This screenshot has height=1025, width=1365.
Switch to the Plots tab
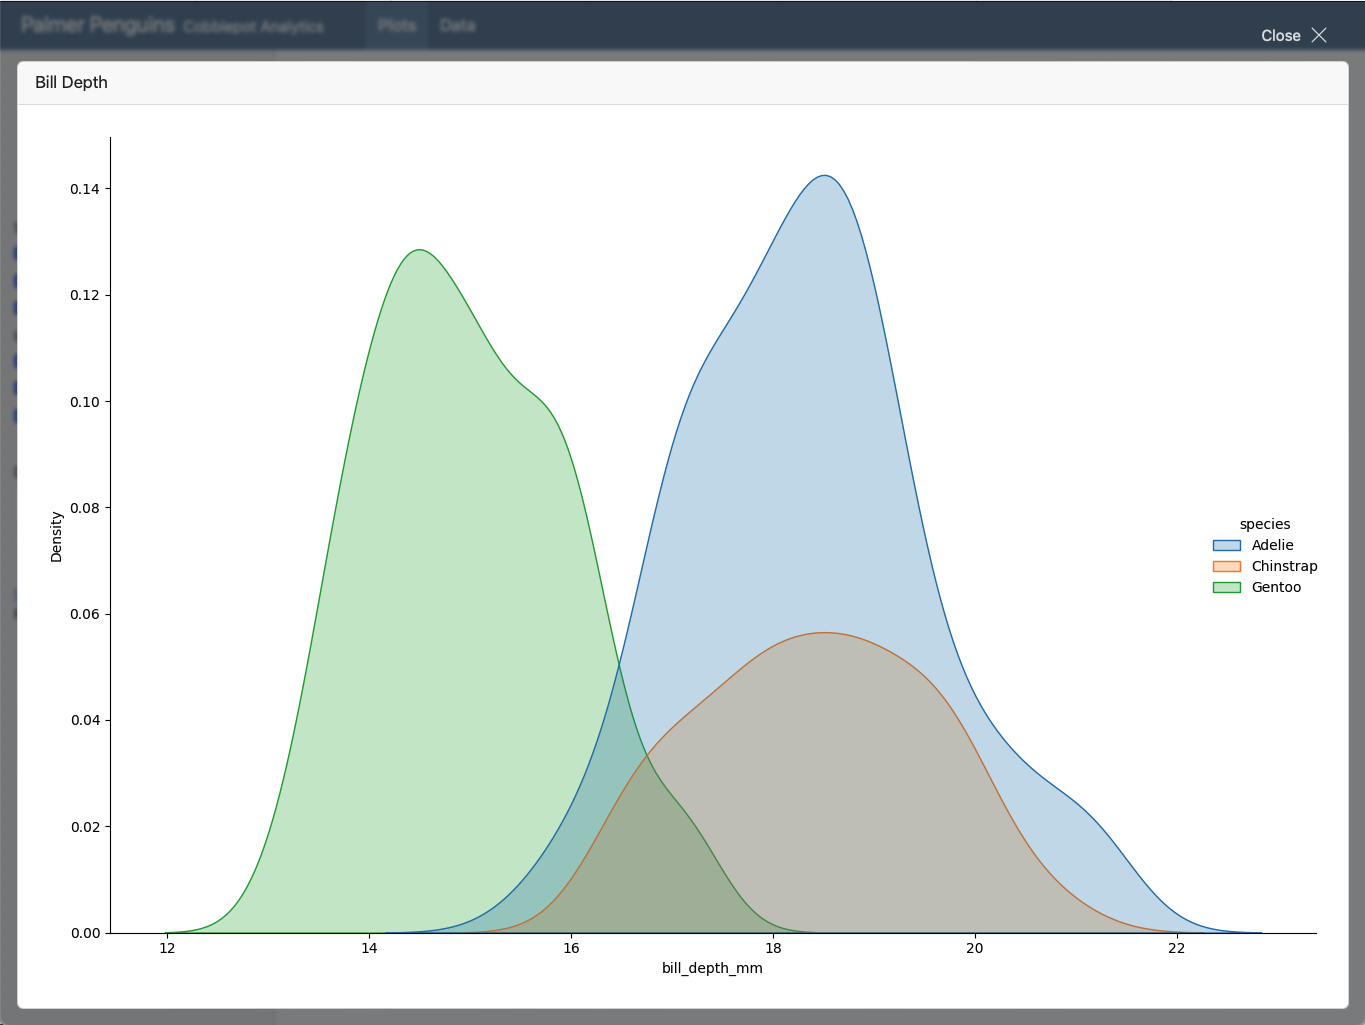pyautogui.click(x=397, y=25)
